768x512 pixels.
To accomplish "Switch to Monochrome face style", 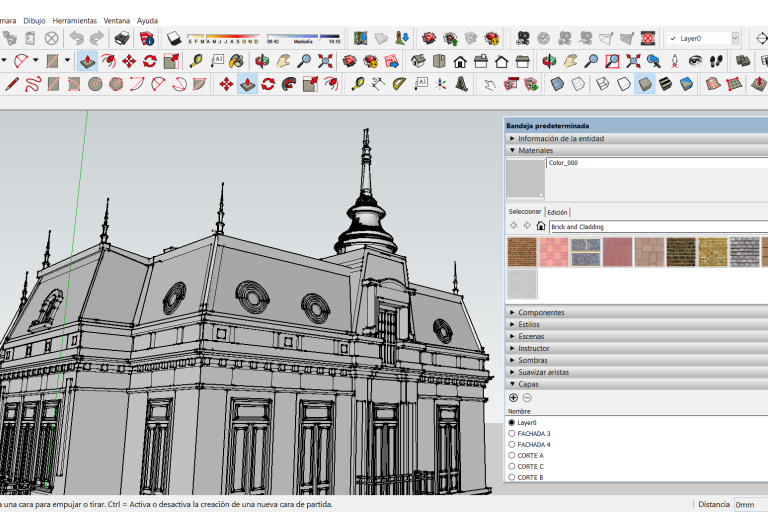I will (686, 84).
